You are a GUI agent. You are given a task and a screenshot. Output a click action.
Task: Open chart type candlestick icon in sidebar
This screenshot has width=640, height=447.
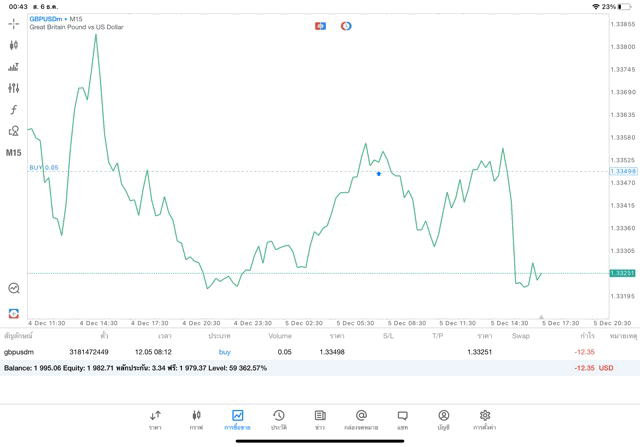pos(13,45)
